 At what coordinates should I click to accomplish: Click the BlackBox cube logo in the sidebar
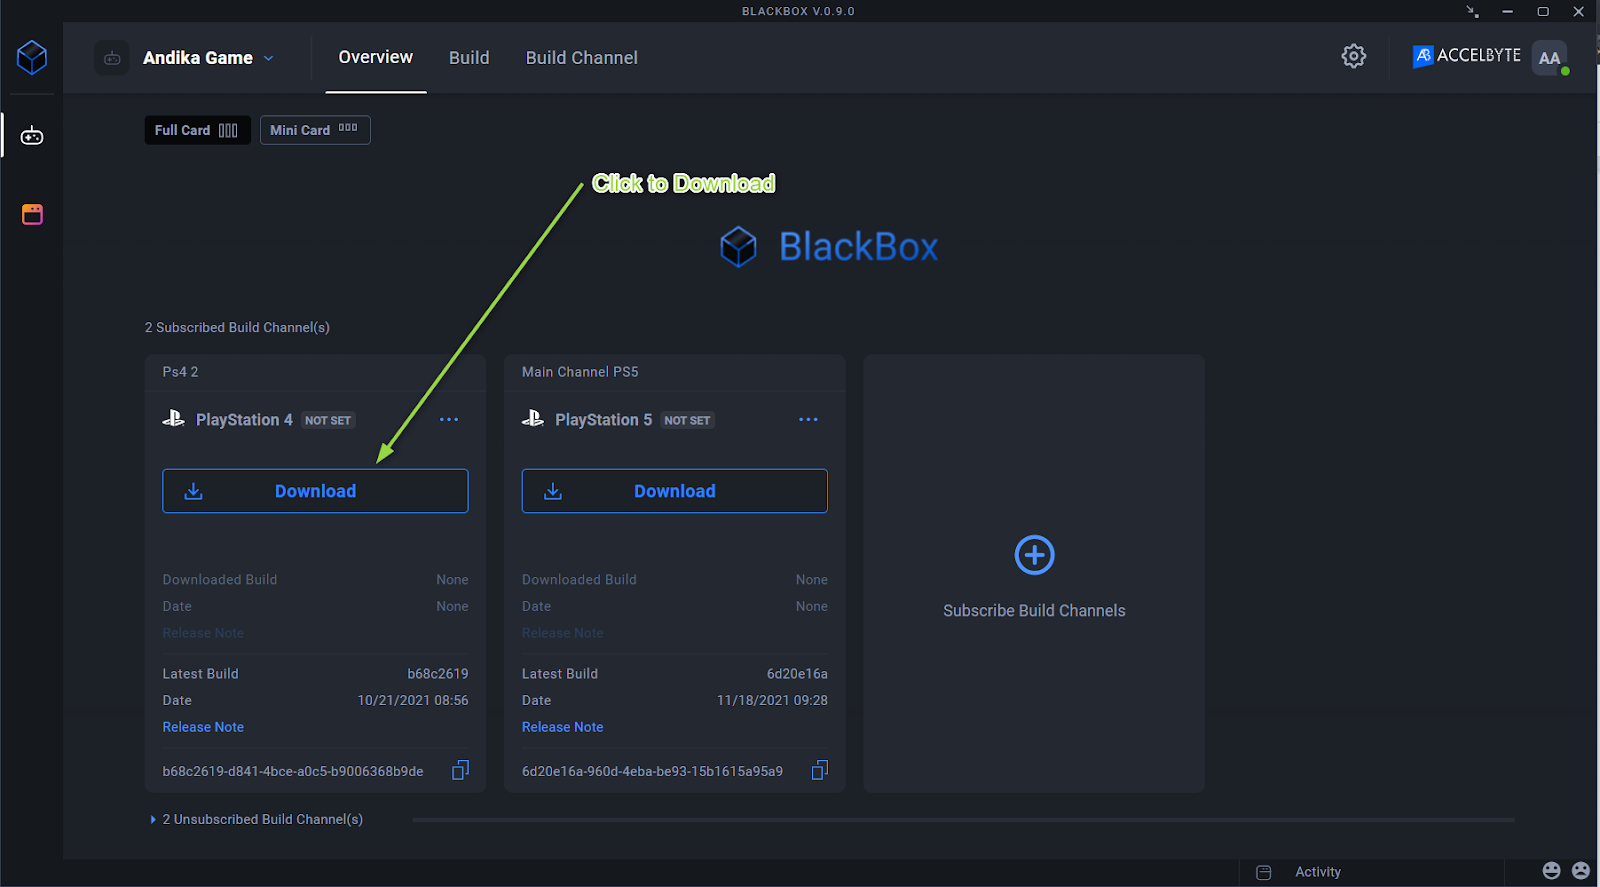coord(32,57)
